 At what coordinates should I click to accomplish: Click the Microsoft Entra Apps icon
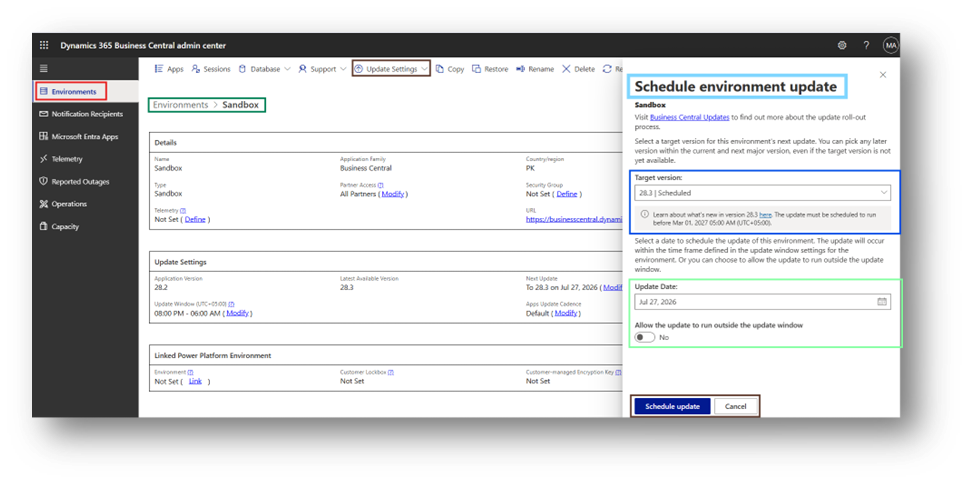pyautogui.click(x=43, y=136)
